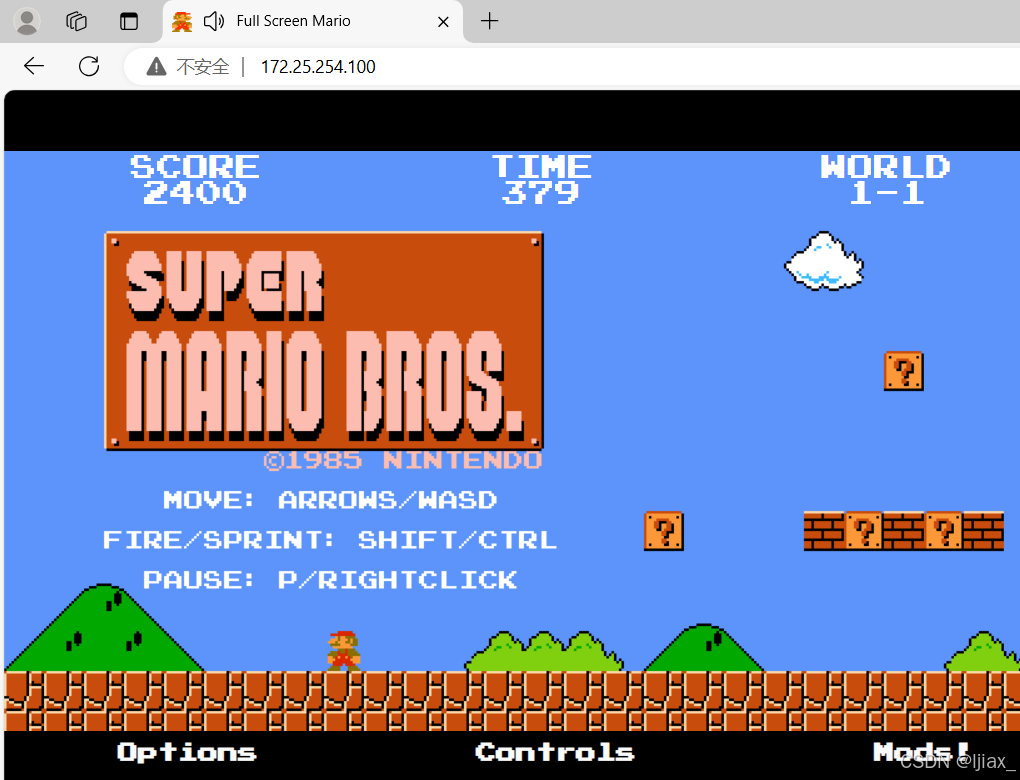Open the Controls menu in game
This screenshot has width=1020, height=780.
click(x=555, y=752)
